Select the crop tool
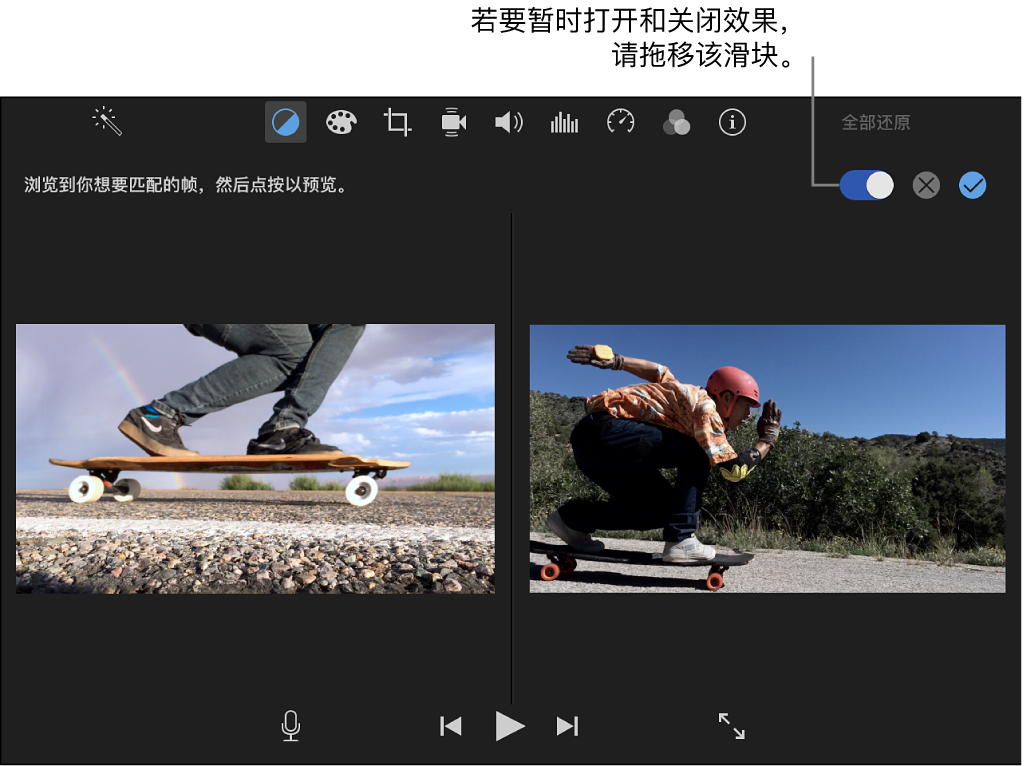 click(397, 123)
